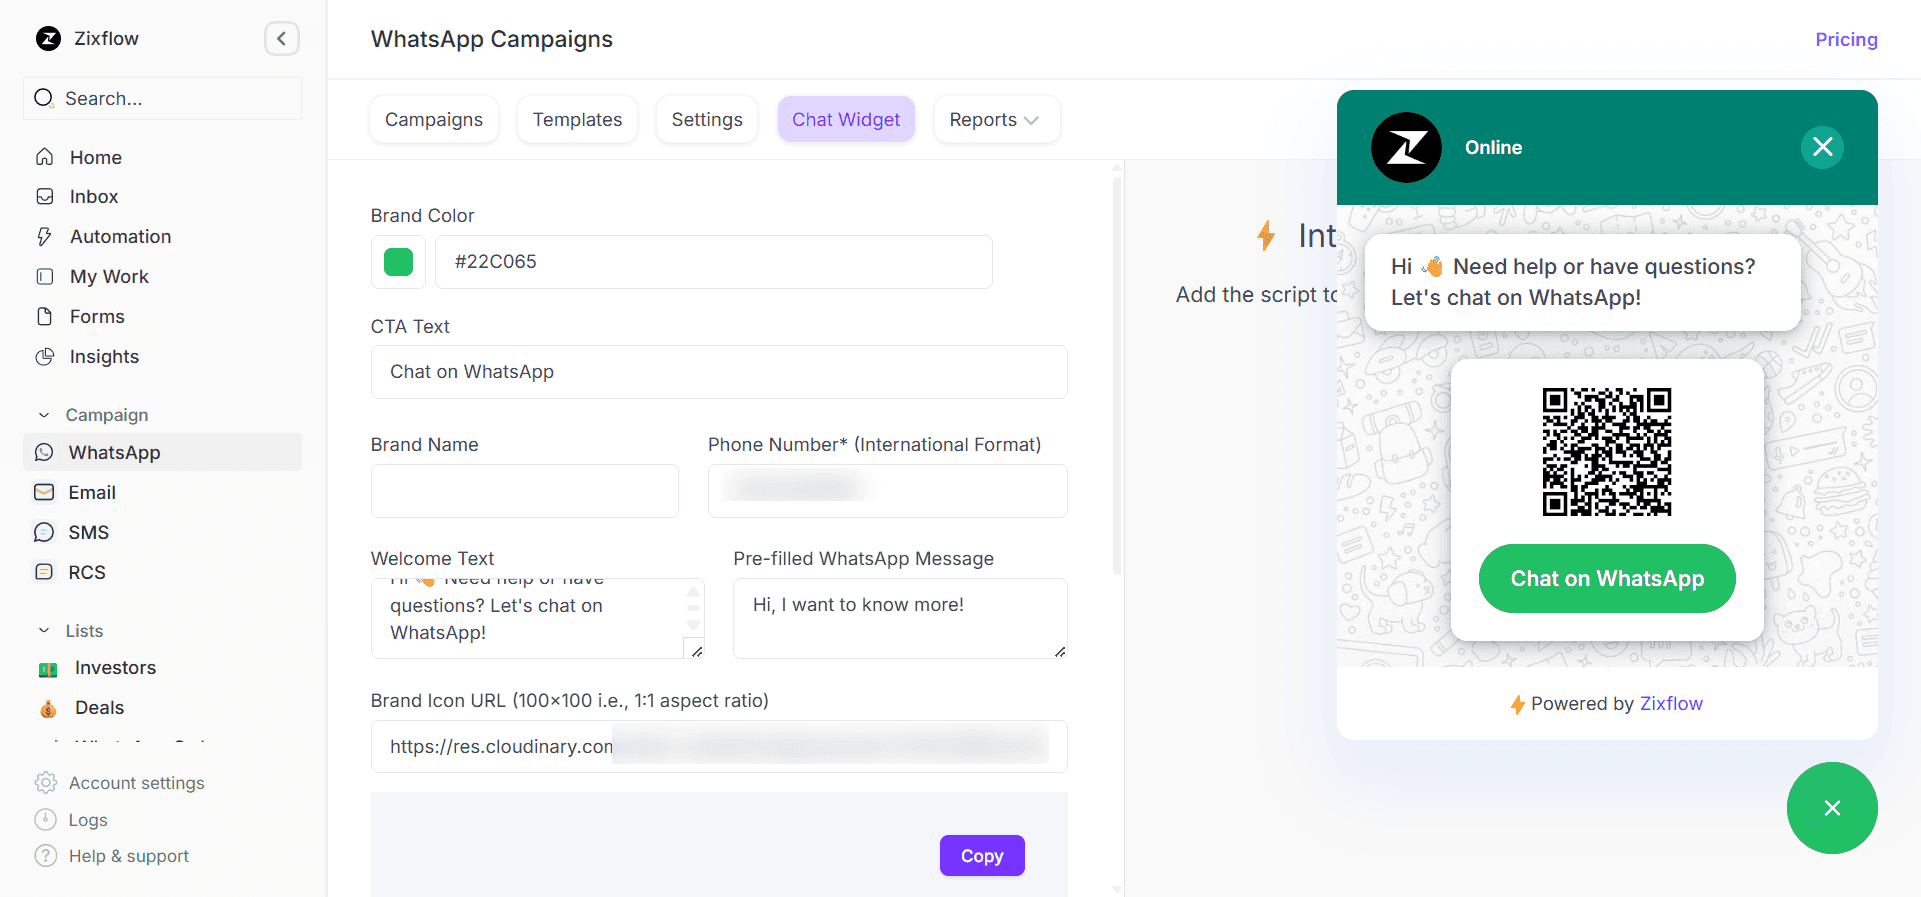Collapse the Lists section
Viewport: 1921px width, 897px height.
pos(44,631)
